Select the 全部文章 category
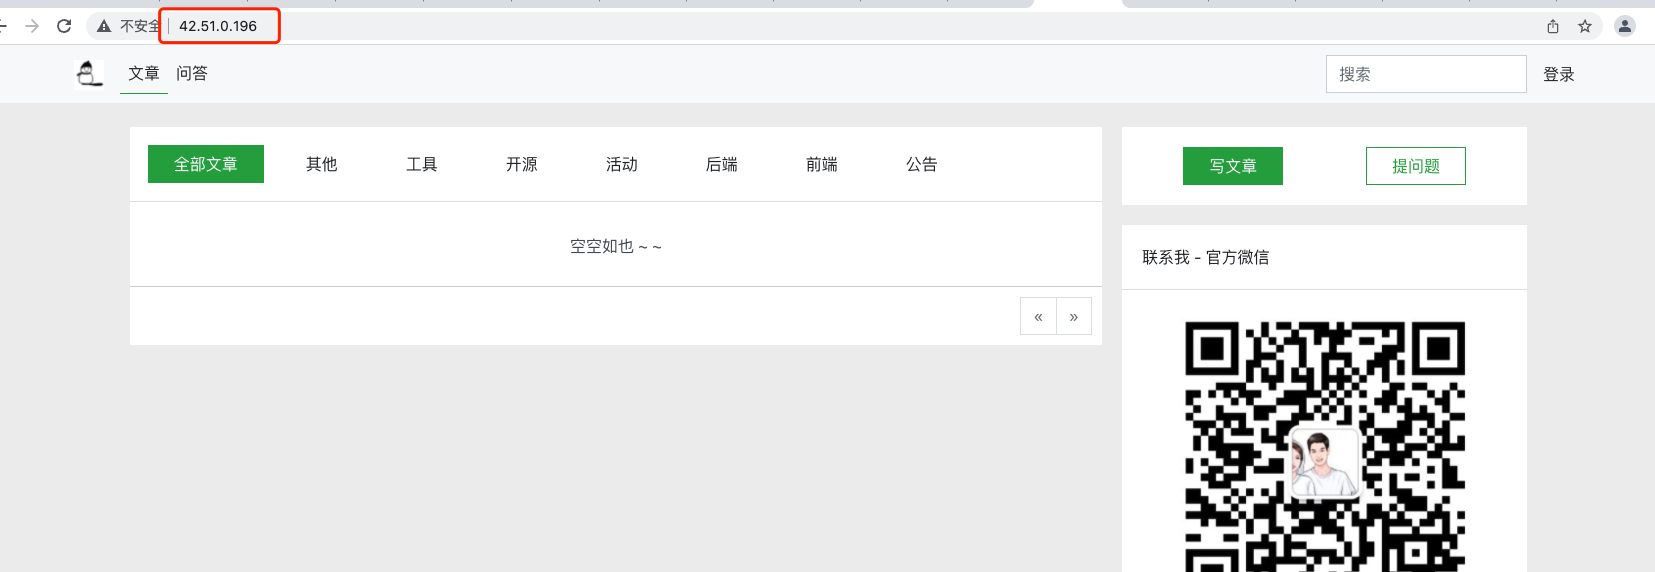Image resolution: width=1655 pixels, height=572 pixels. tap(206, 164)
